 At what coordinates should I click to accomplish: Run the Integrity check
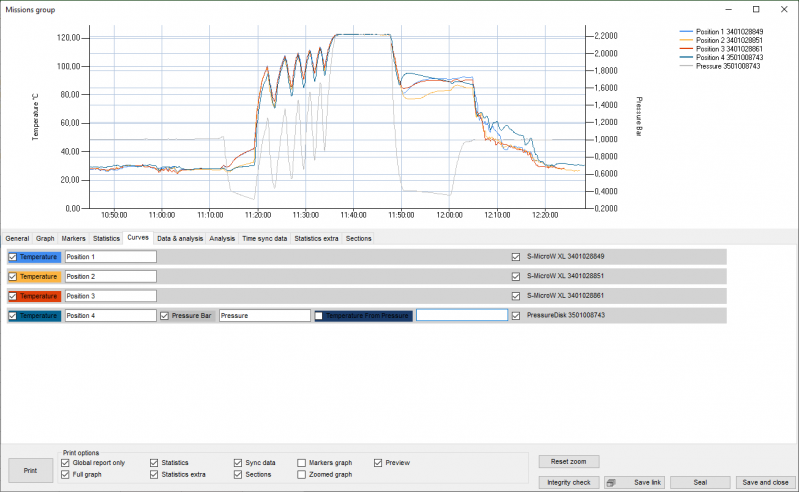coord(568,482)
